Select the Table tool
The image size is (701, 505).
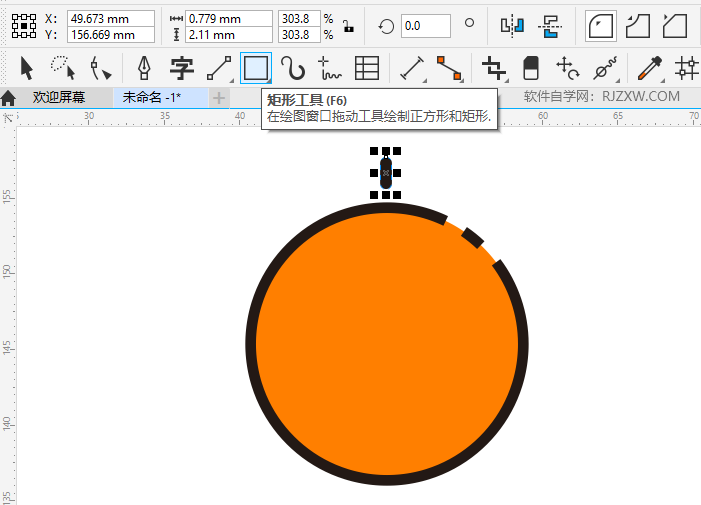[x=367, y=68]
